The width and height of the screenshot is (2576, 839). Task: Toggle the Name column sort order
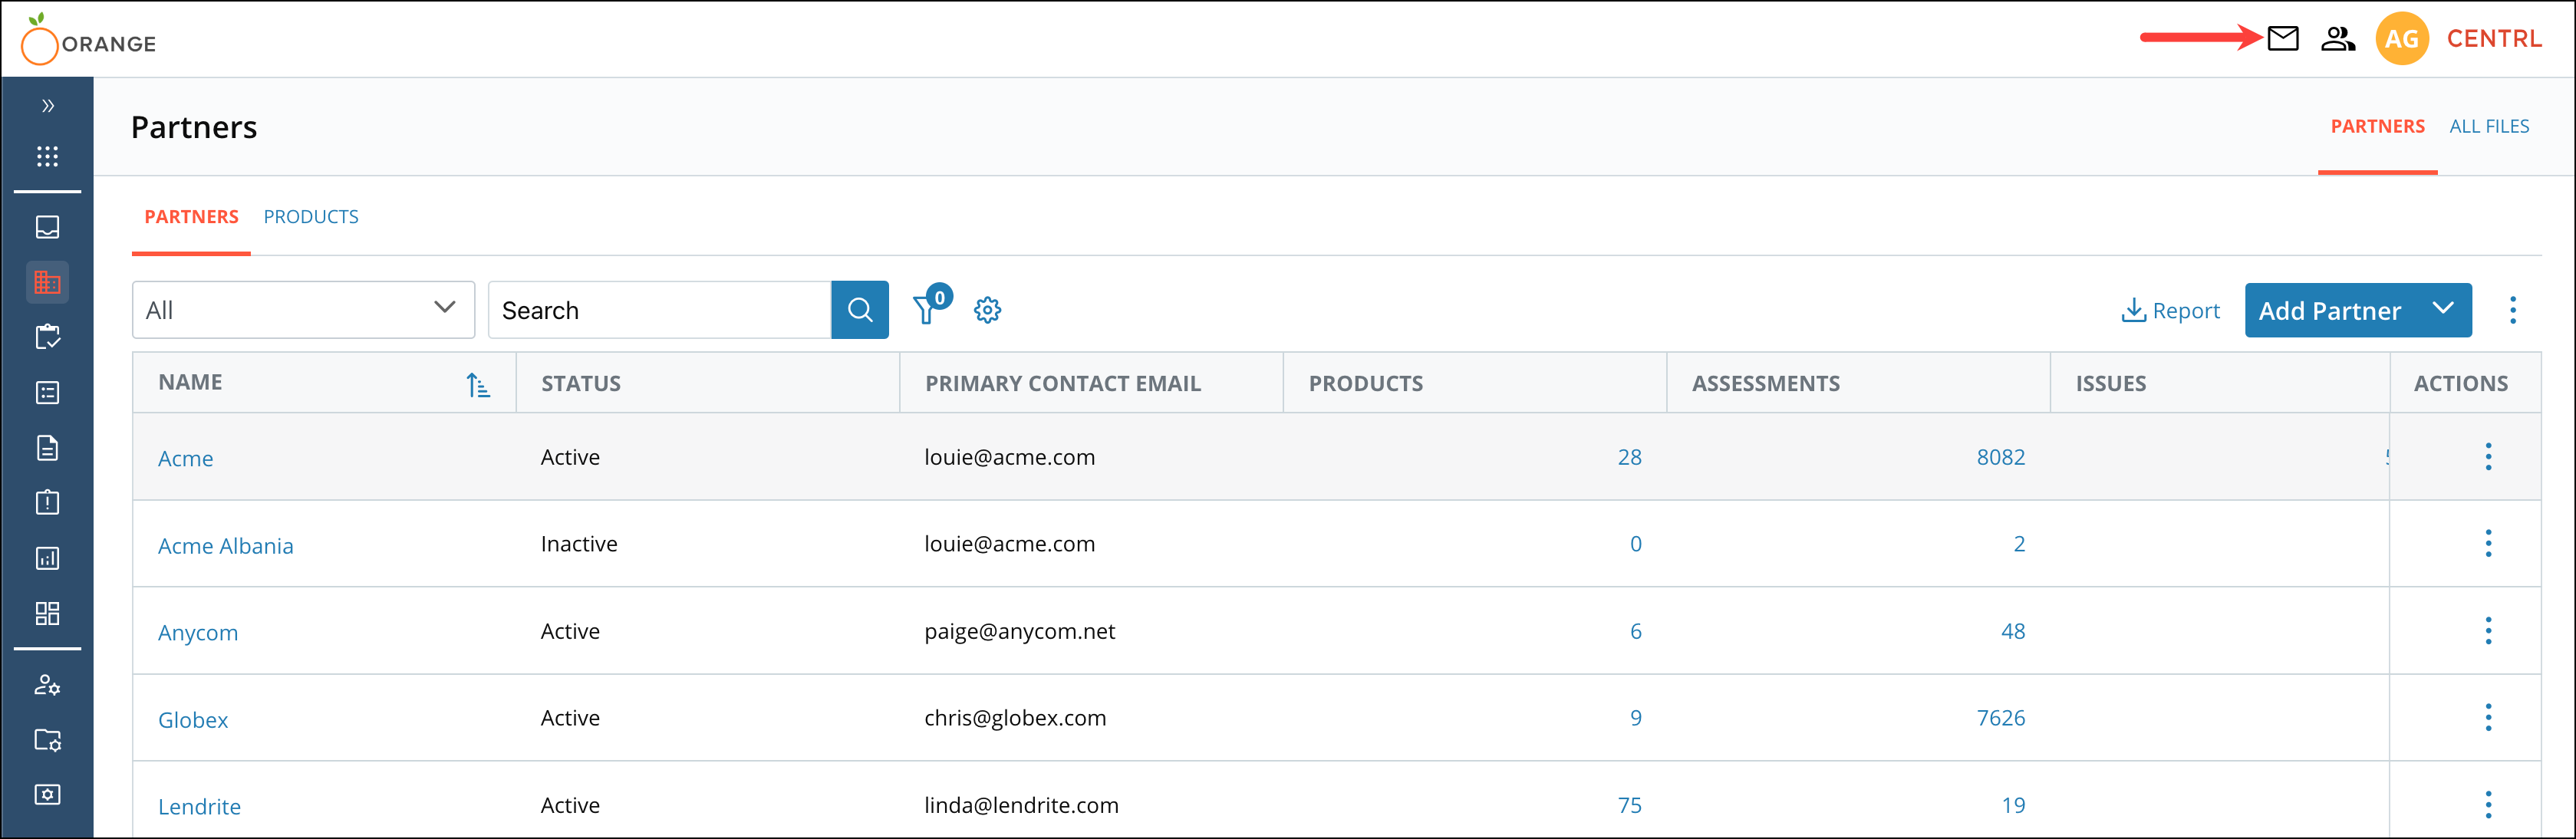479,383
